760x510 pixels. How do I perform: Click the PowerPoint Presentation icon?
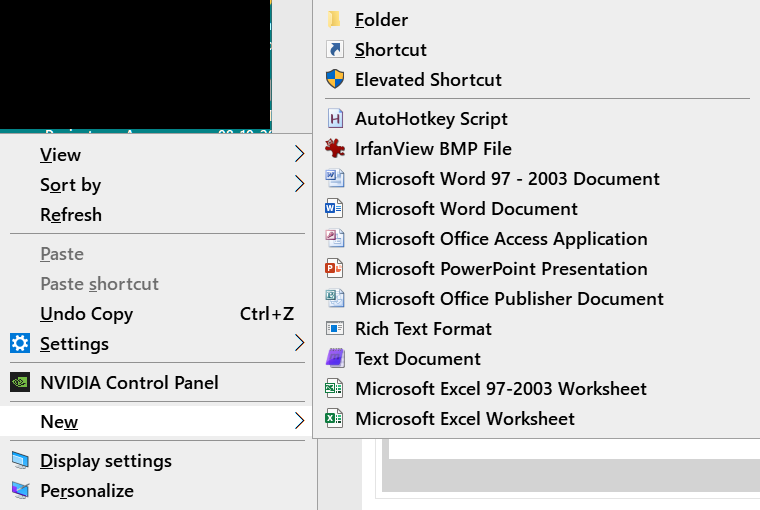tap(334, 269)
